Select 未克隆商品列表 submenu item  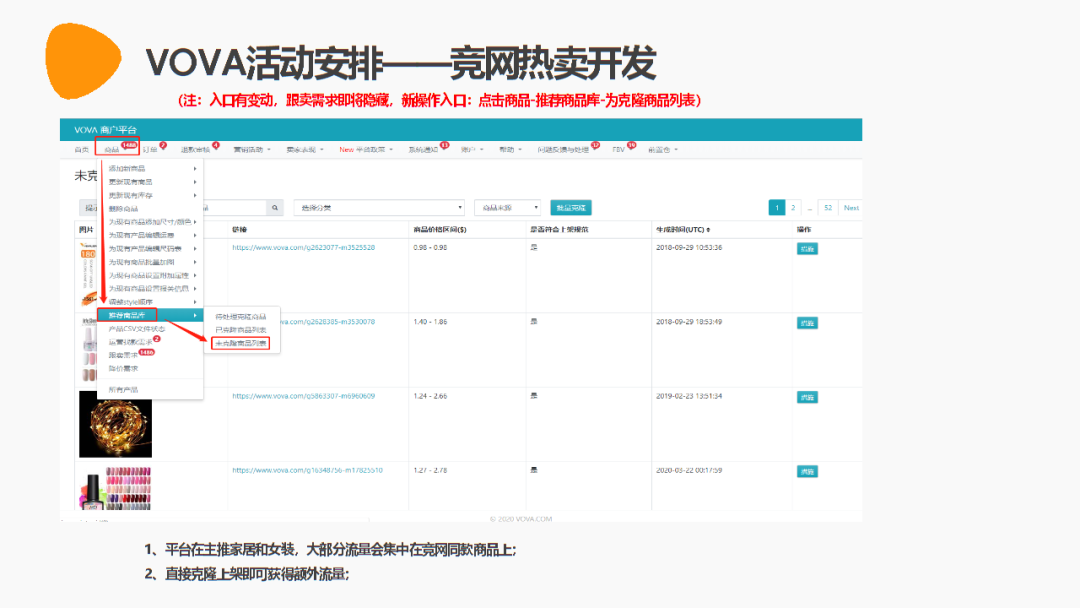click(x=241, y=343)
